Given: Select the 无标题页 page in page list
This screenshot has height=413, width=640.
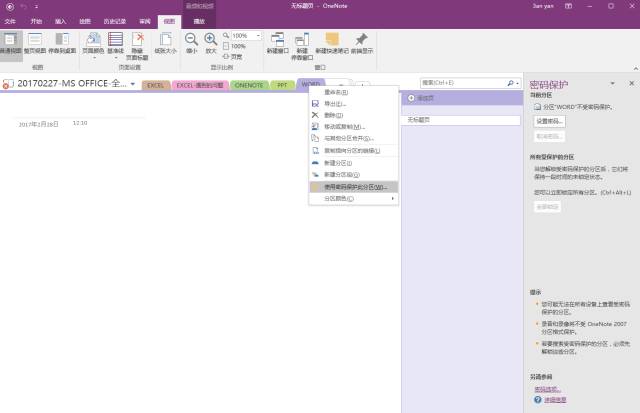Looking at the screenshot, I should 461,120.
